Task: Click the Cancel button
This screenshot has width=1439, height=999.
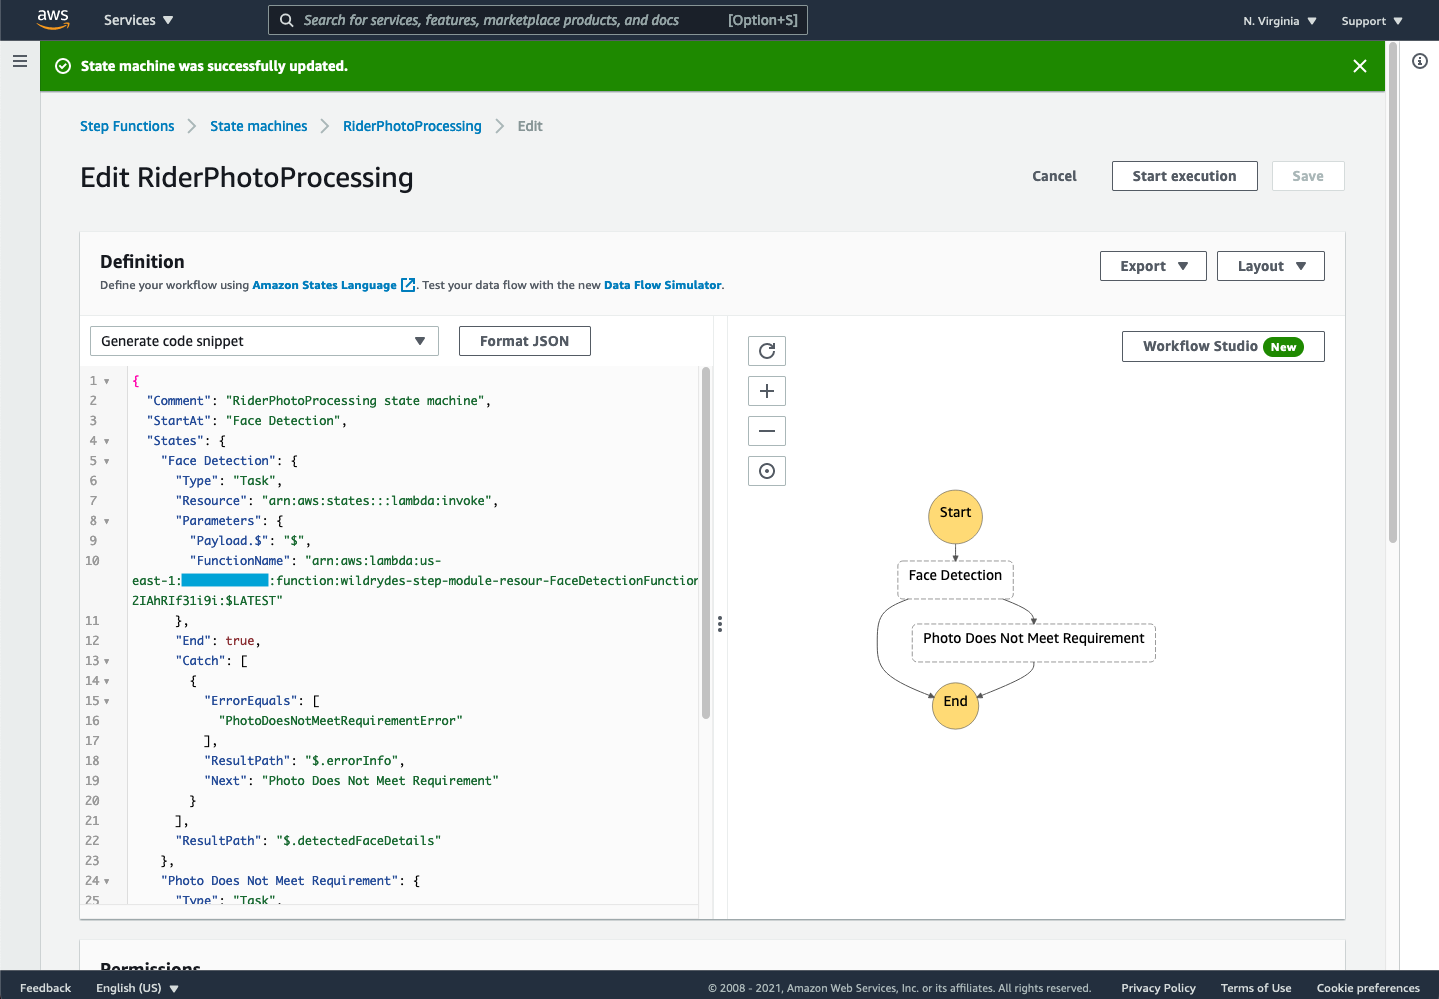Action: [x=1054, y=176]
